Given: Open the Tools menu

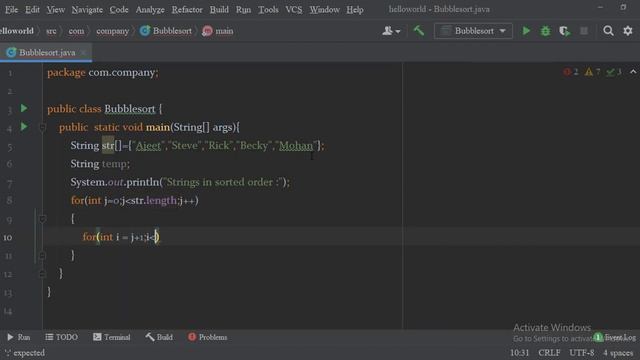Looking at the screenshot, I should click(x=268, y=9).
